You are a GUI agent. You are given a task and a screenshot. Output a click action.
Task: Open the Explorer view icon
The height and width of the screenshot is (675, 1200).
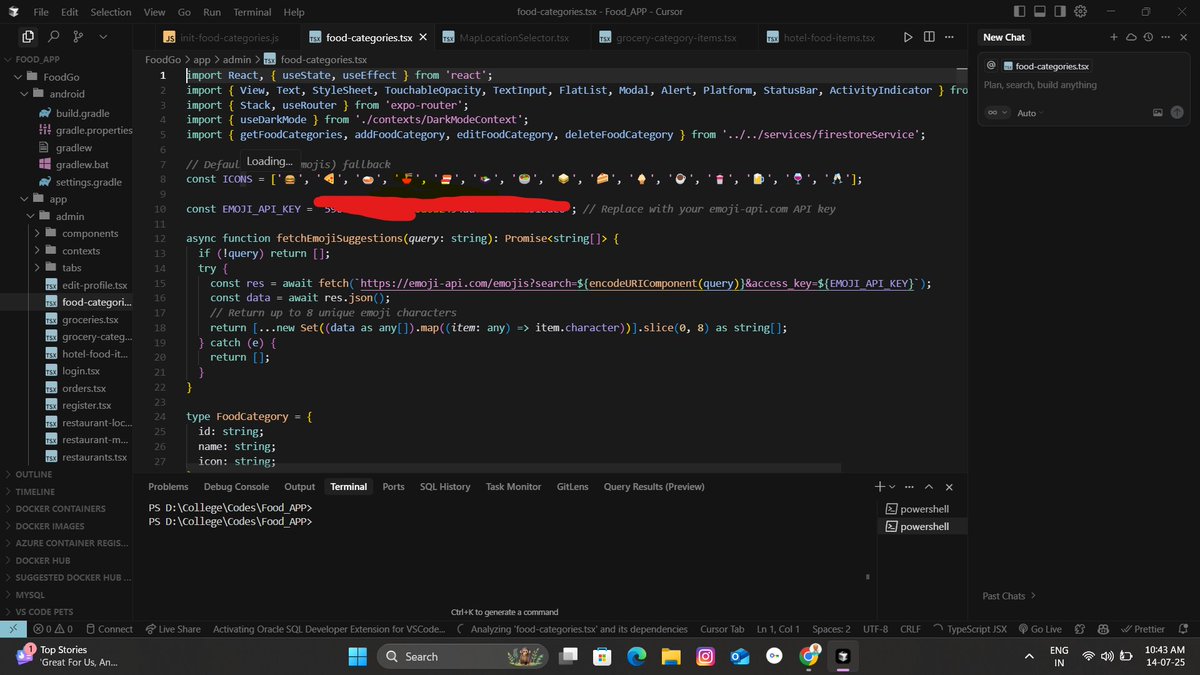tap(28, 36)
